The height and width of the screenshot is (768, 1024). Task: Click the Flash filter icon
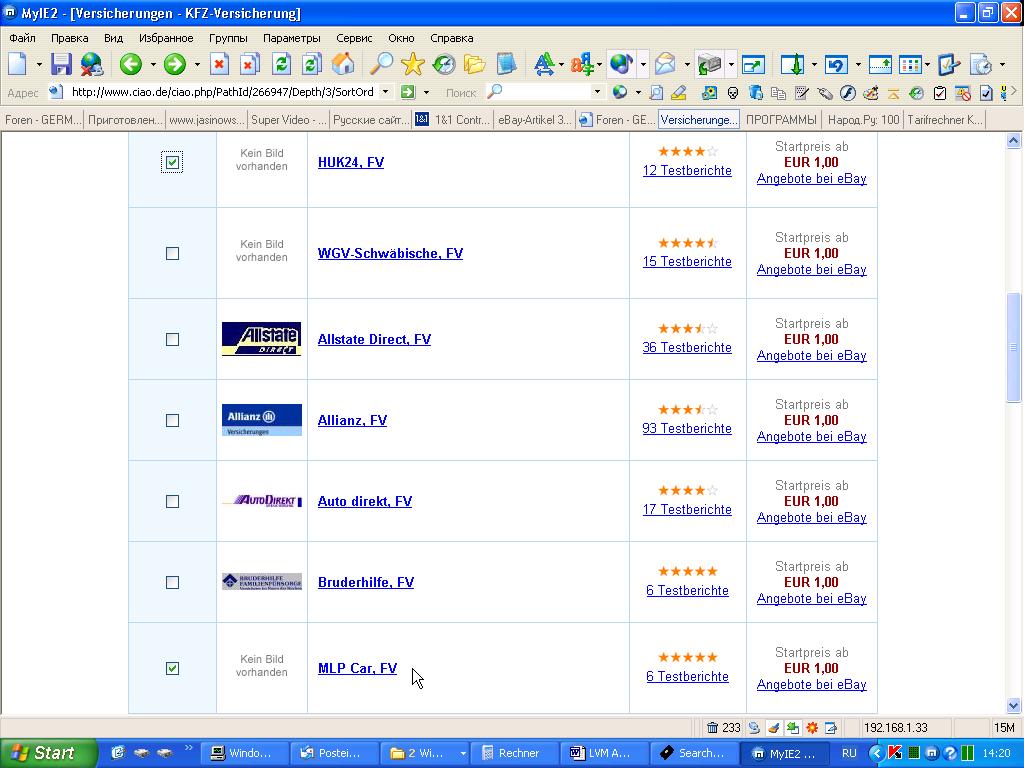pyautogui.click(x=848, y=93)
